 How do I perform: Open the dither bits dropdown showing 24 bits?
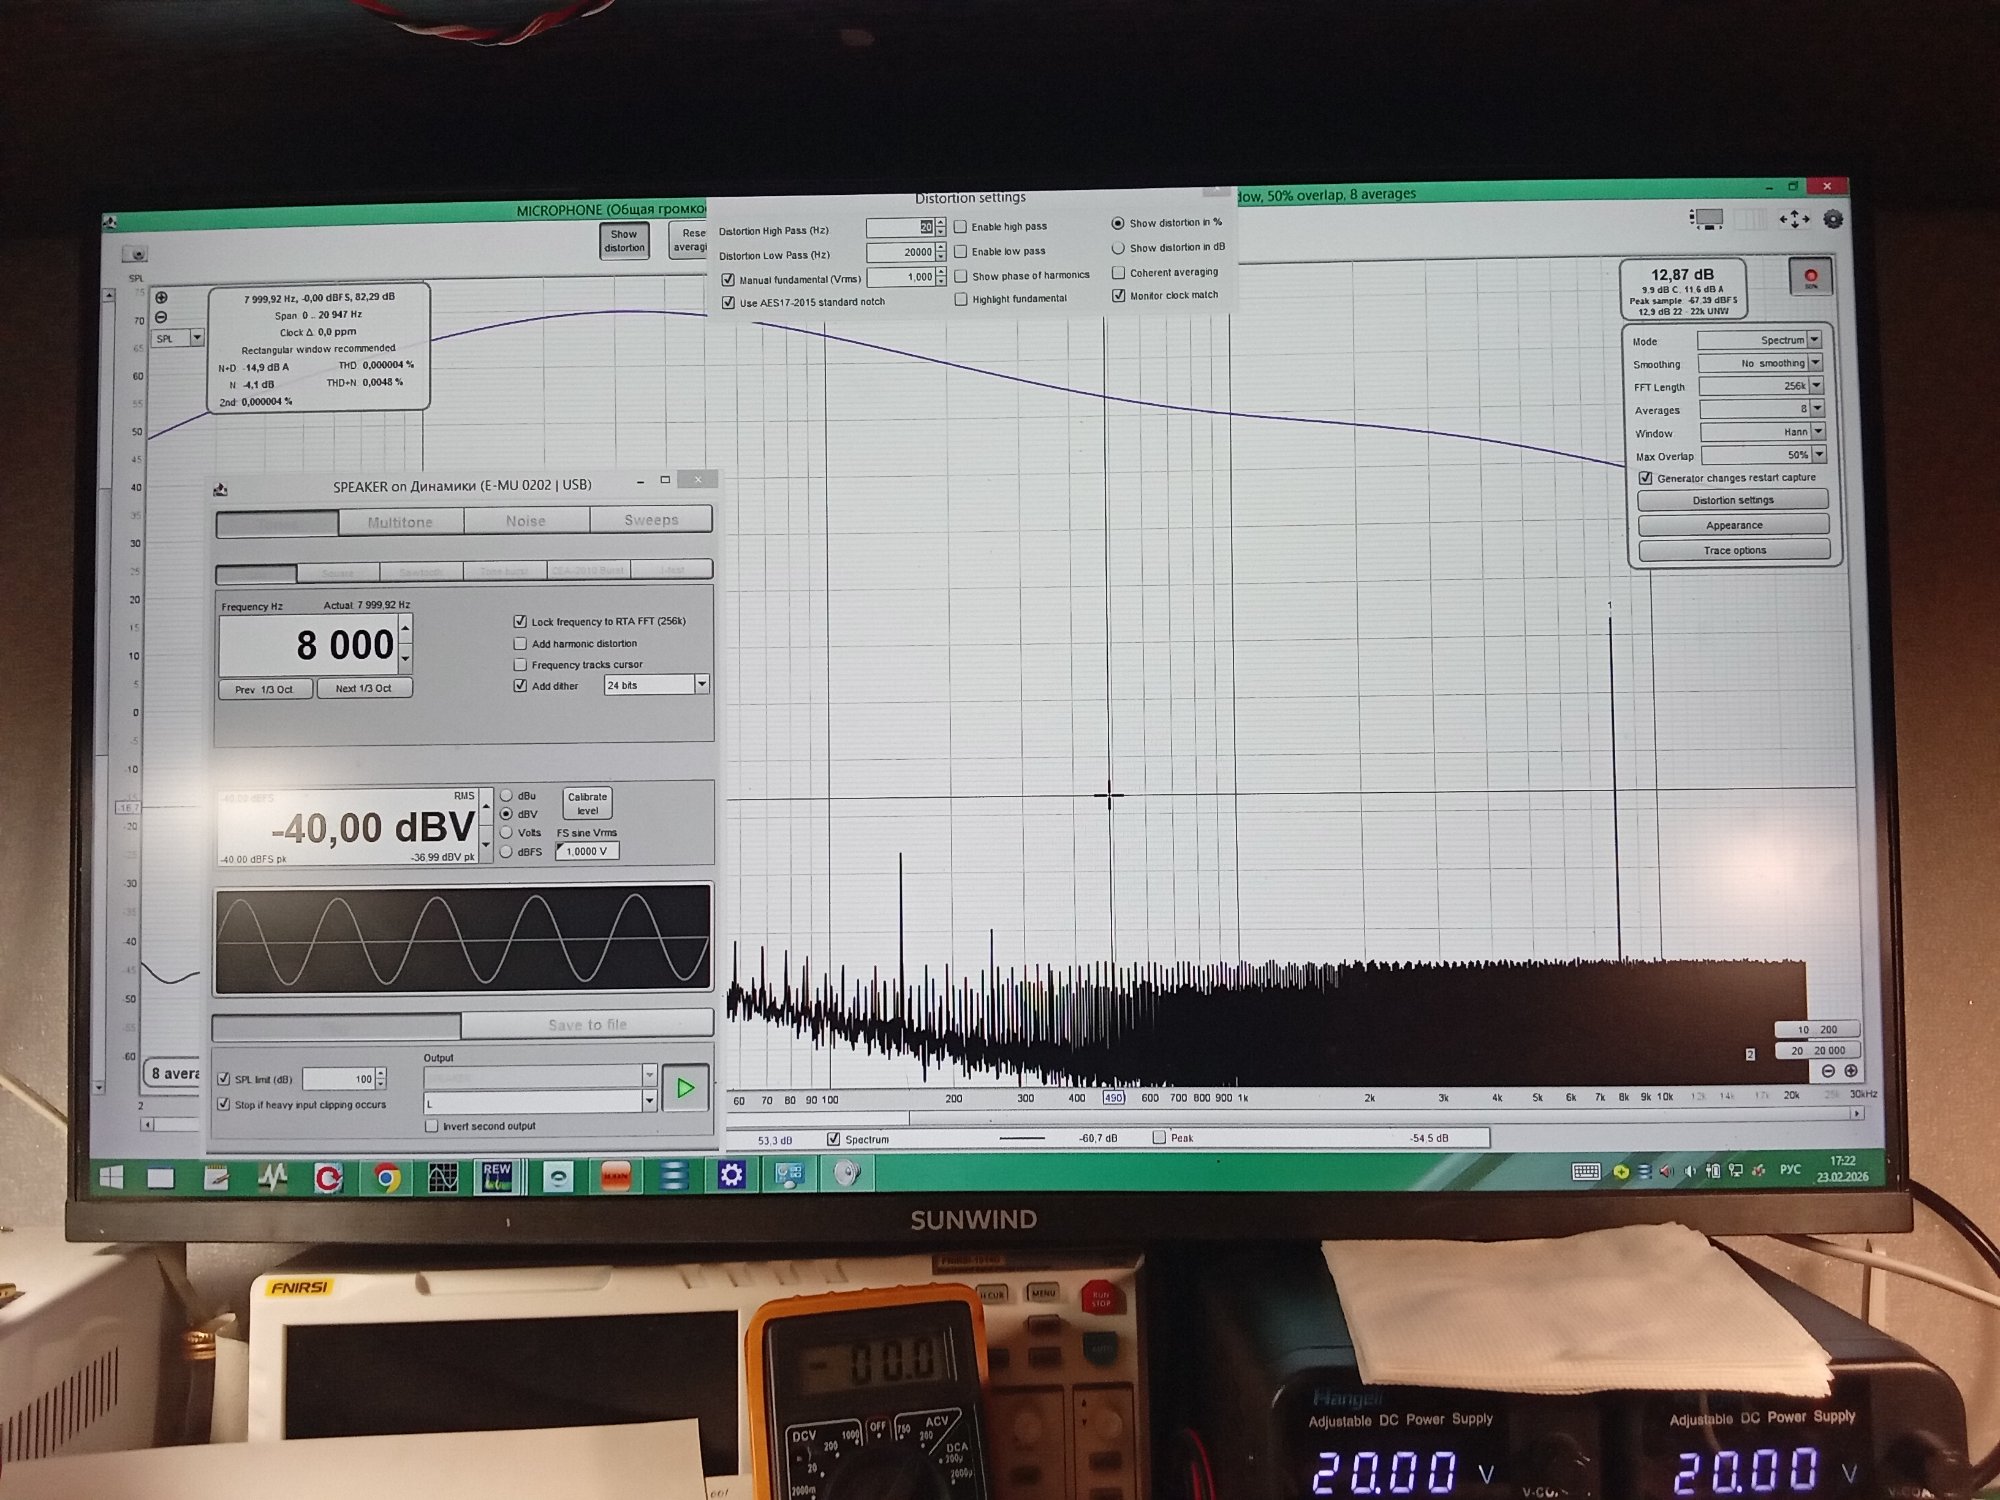point(702,684)
